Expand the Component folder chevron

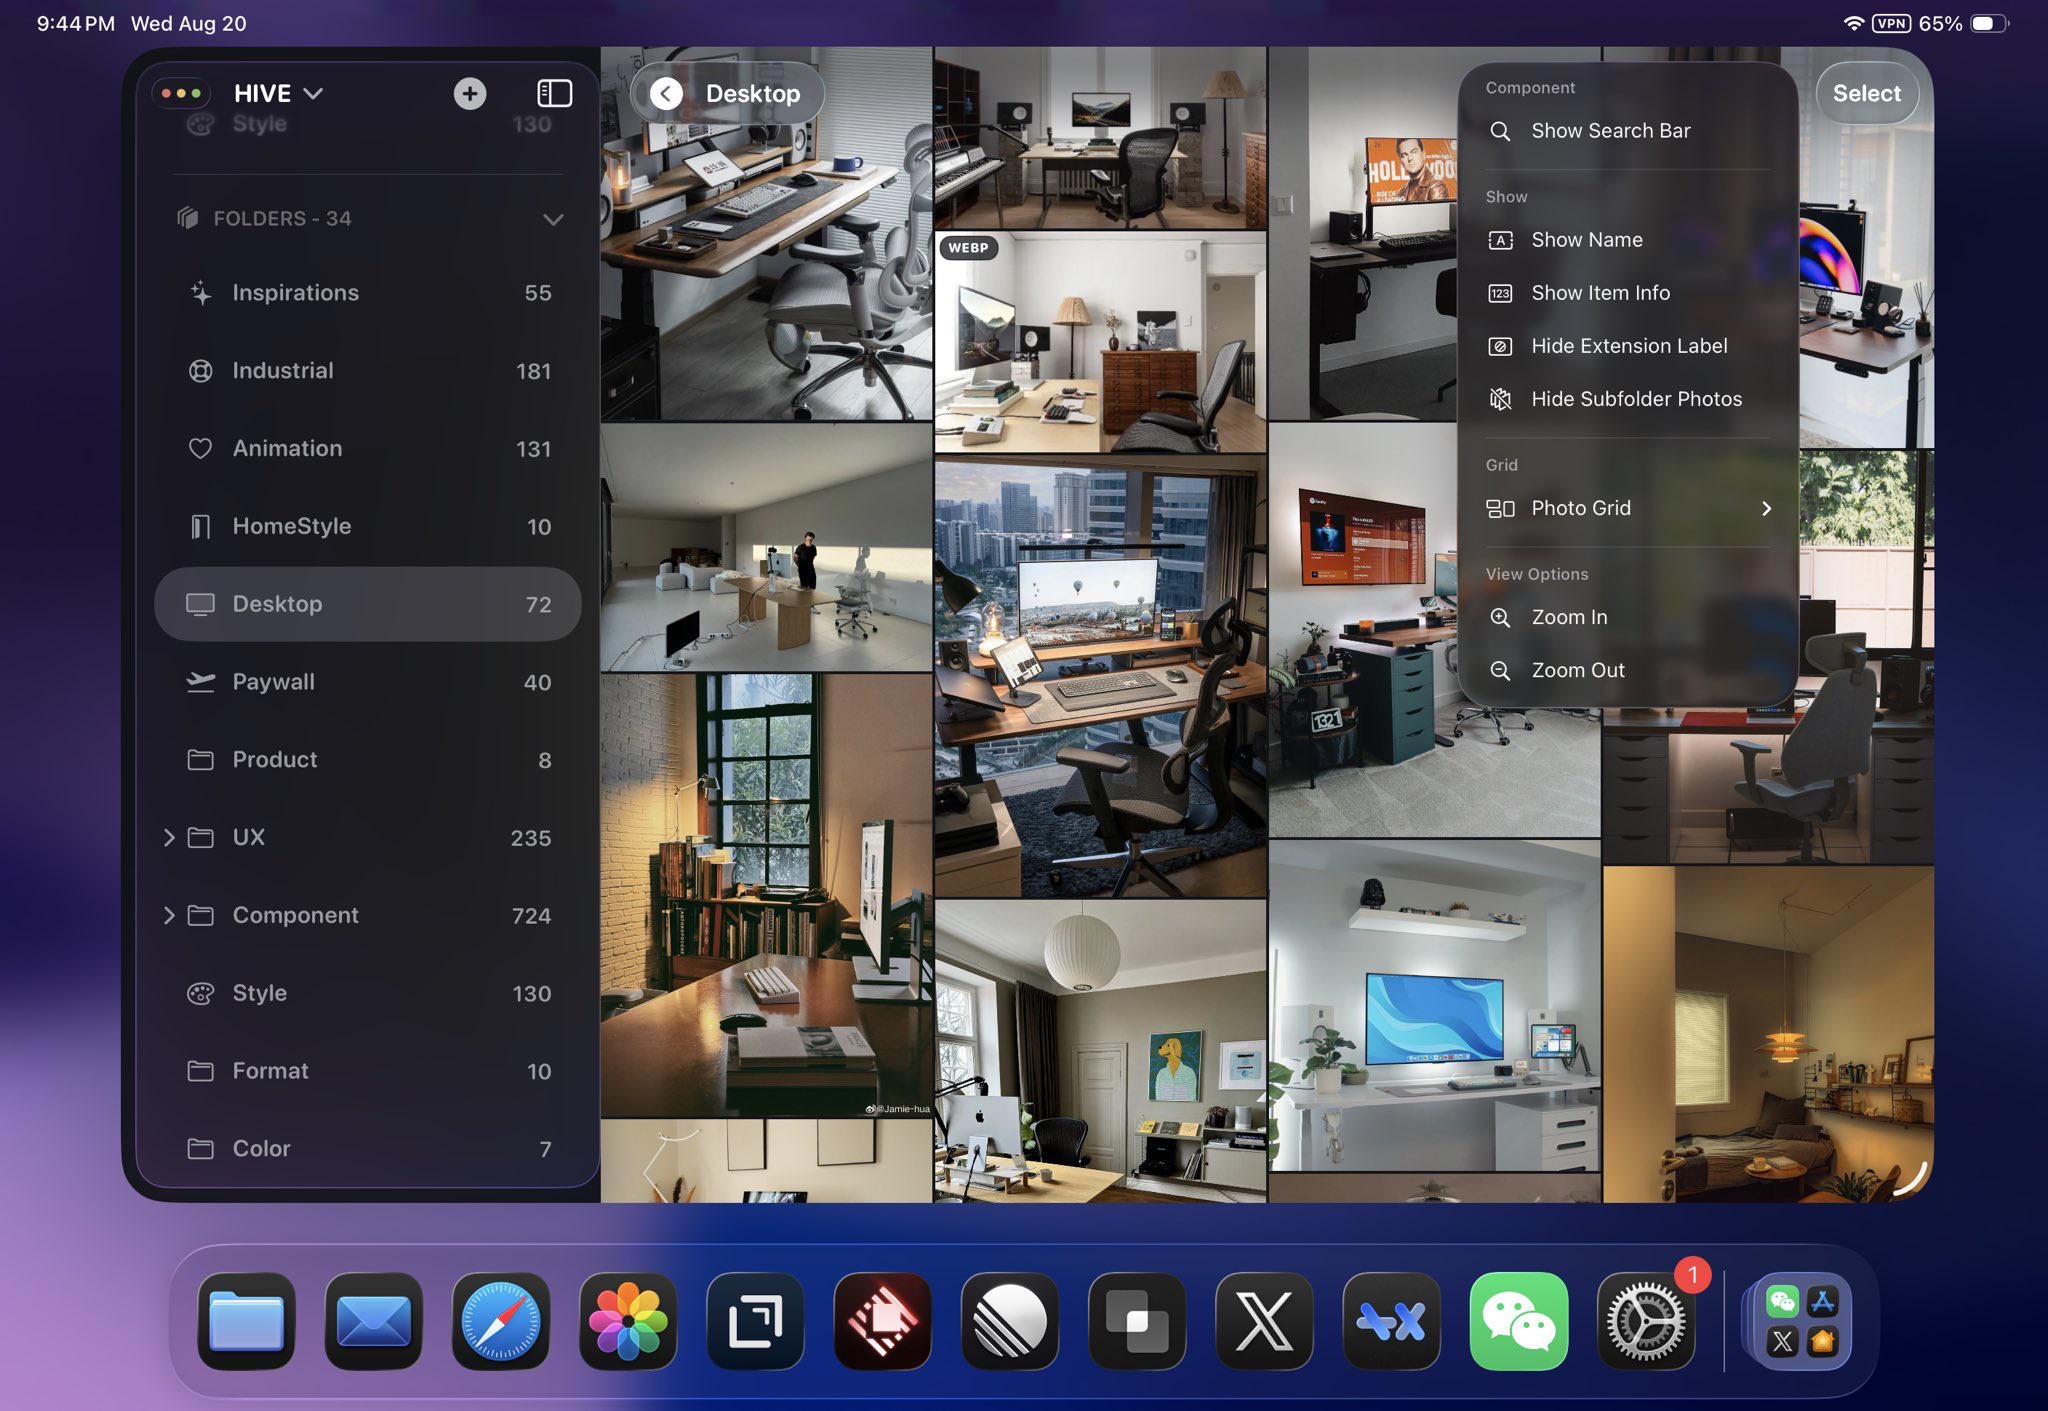point(169,915)
